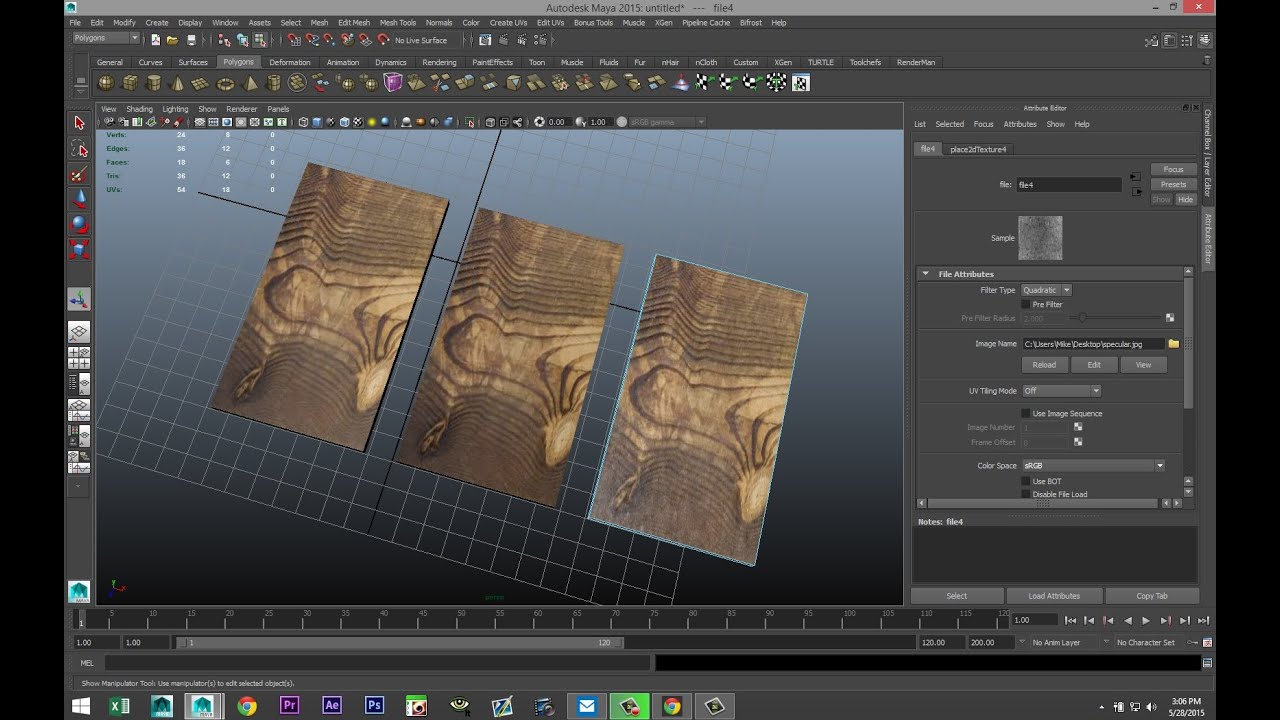
Task: Enable the Use BOT checkbox
Action: (x=1025, y=481)
